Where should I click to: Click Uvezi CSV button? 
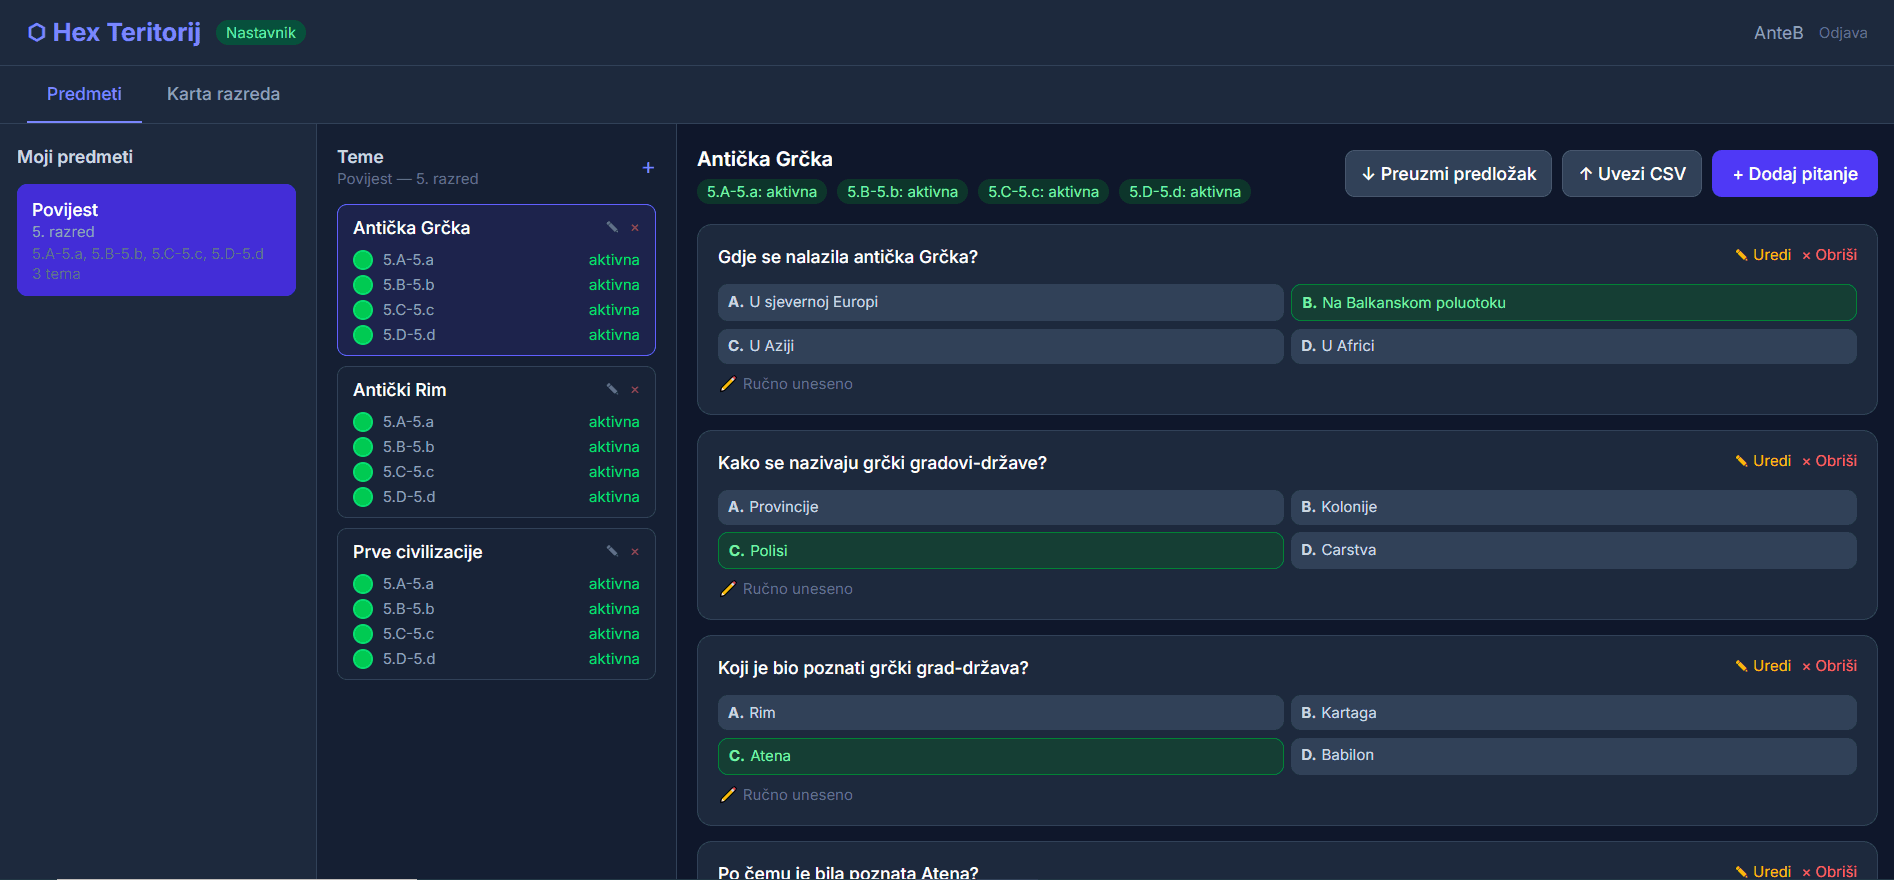point(1632,174)
